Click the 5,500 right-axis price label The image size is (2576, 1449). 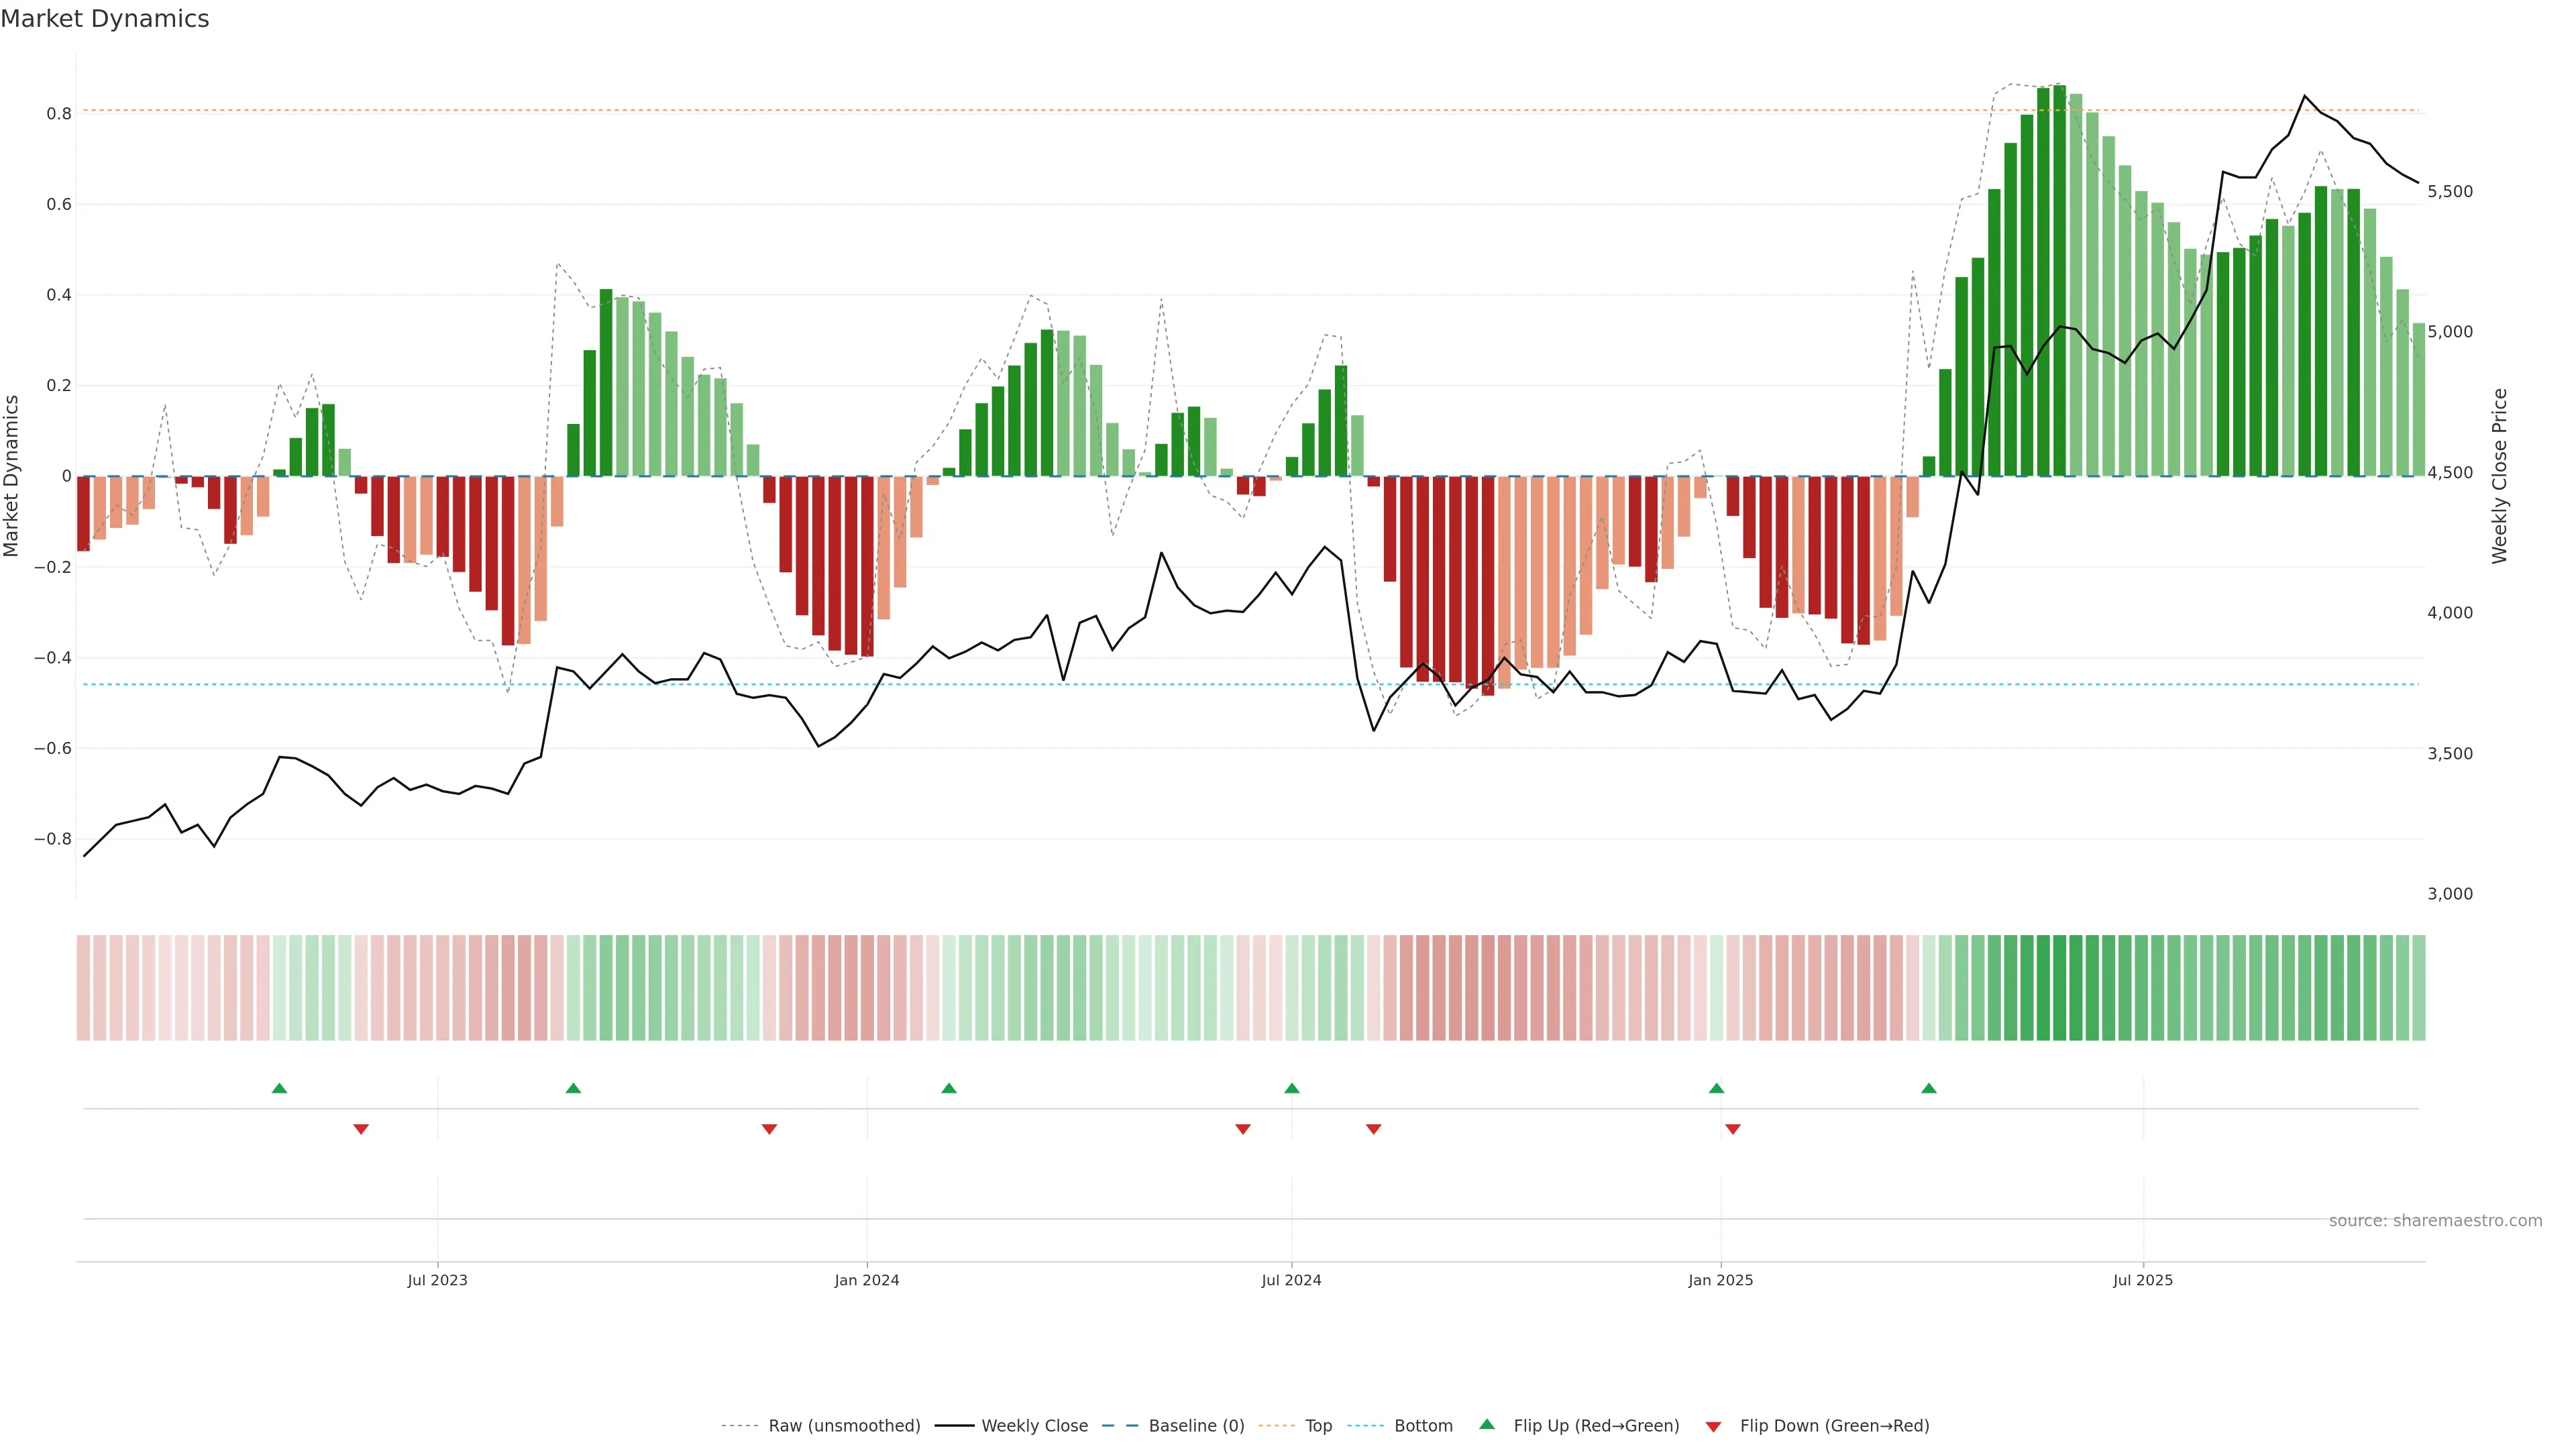point(2450,191)
